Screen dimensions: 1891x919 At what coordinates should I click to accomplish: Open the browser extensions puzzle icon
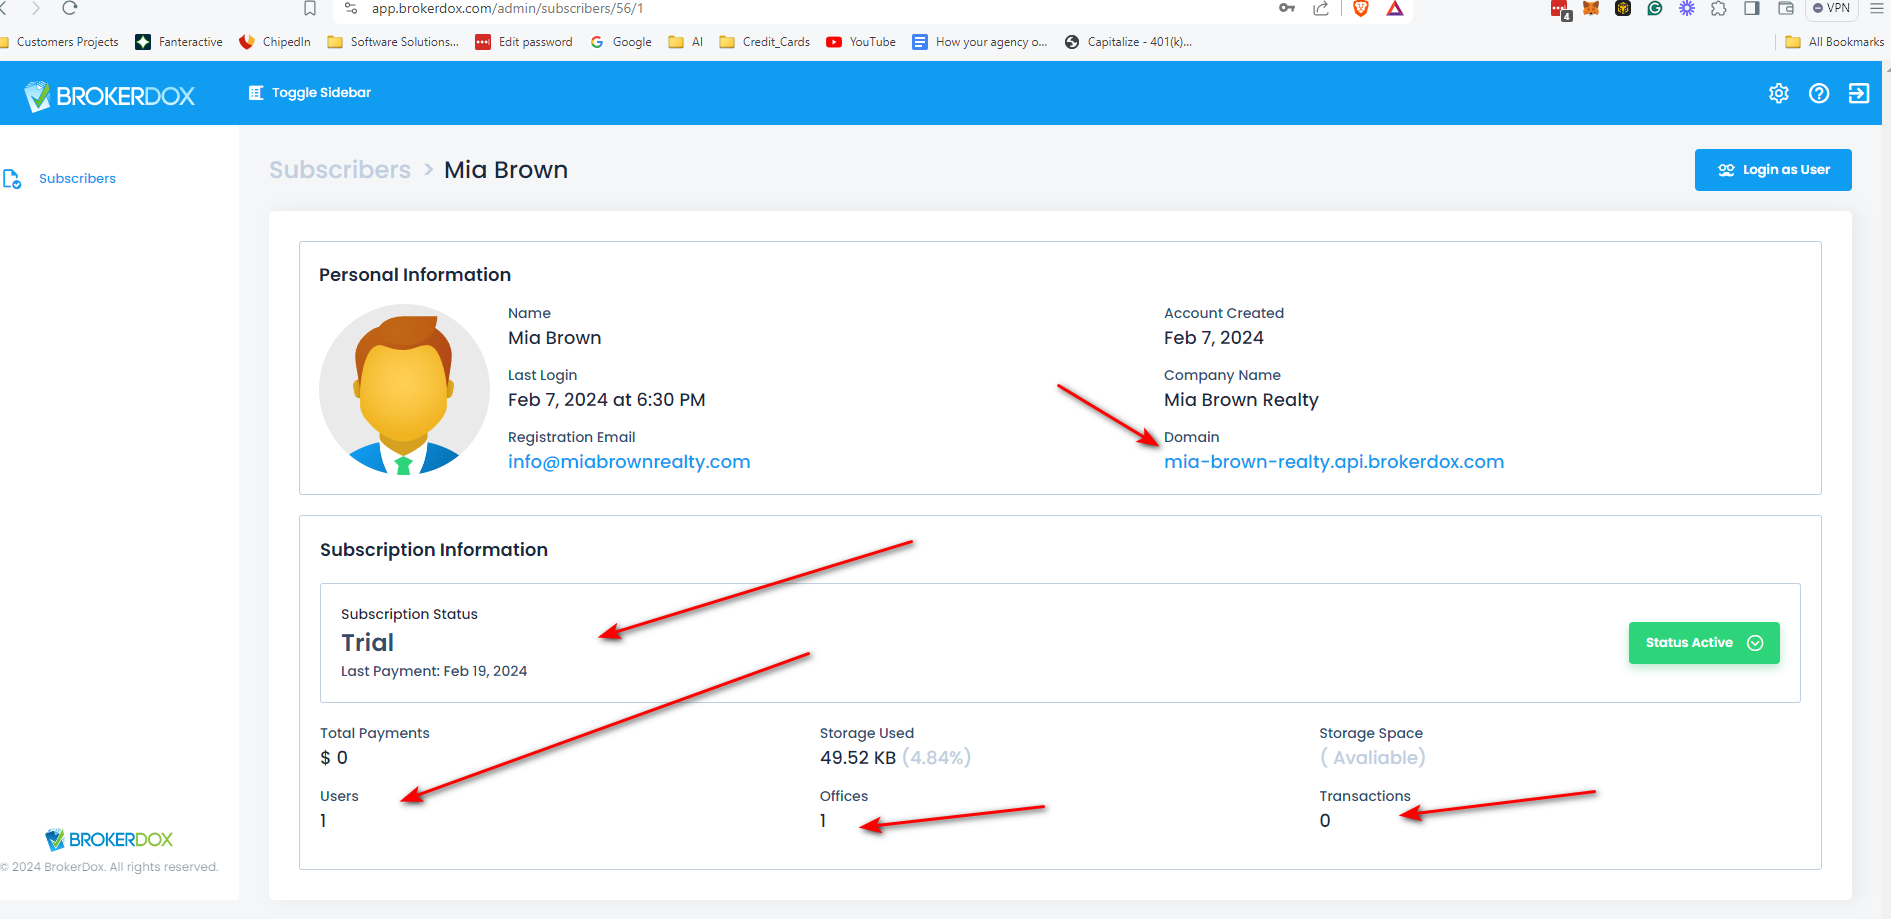coord(1719,8)
